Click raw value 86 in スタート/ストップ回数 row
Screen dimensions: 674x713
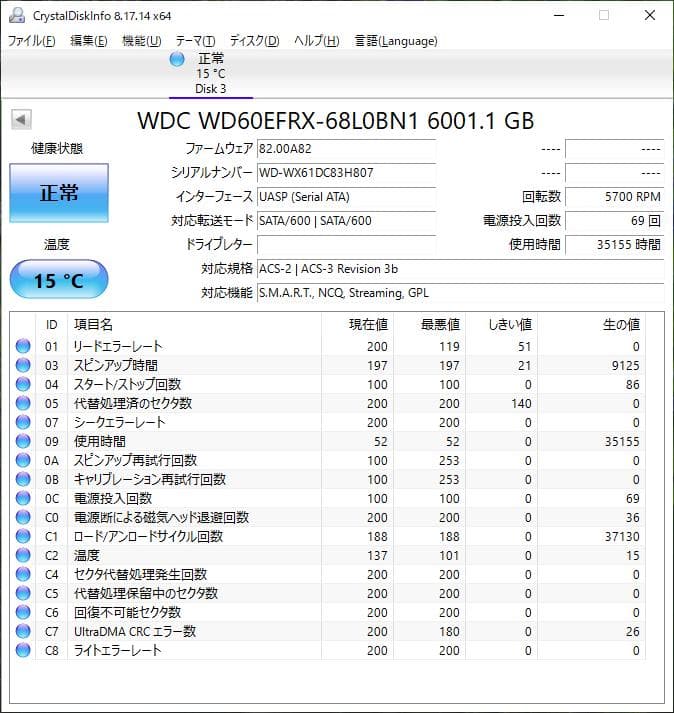coord(633,385)
